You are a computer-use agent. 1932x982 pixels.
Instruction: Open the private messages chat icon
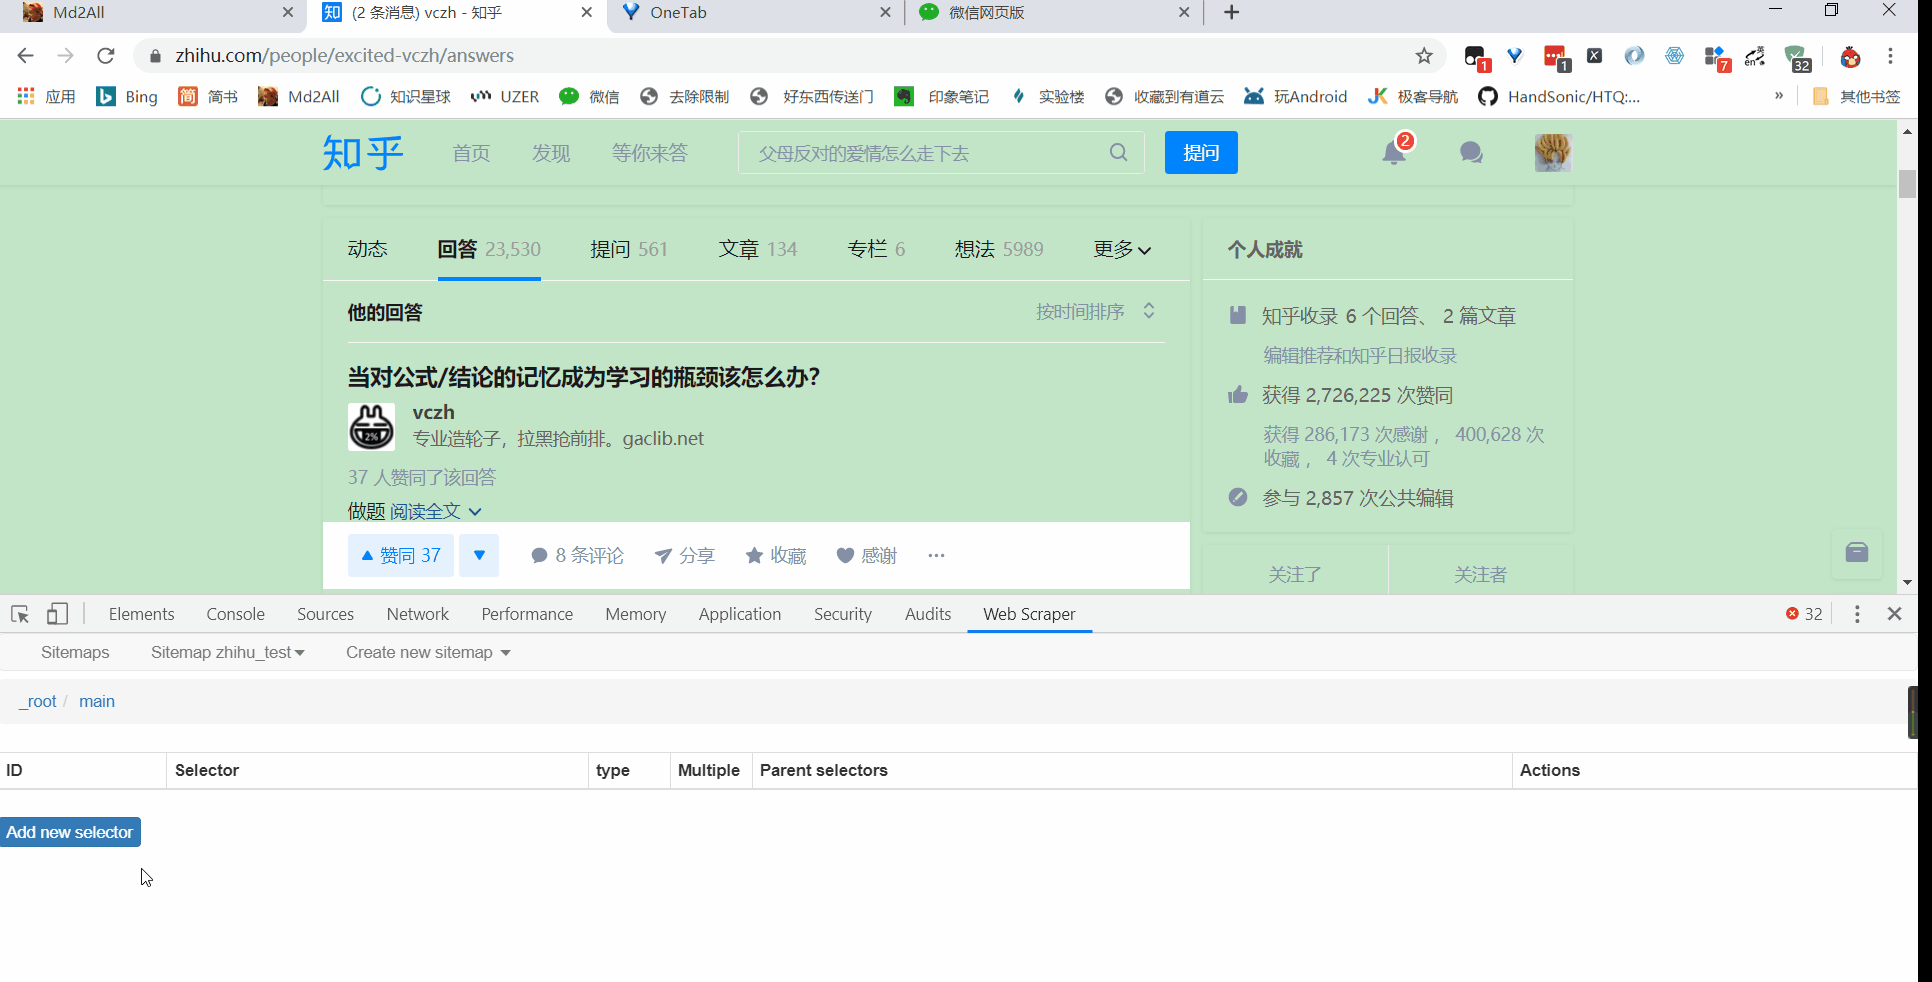[1471, 153]
